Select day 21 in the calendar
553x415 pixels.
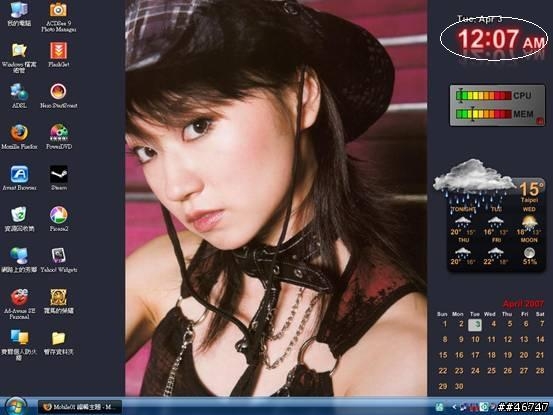click(x=540, y=355)
